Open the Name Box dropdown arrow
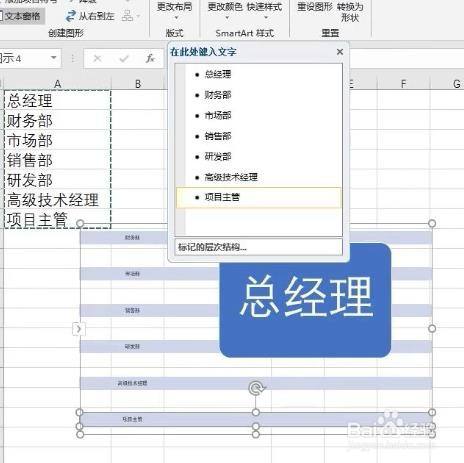Image resolution: width=464 pixels, height=463 pixels. point(53,58)
